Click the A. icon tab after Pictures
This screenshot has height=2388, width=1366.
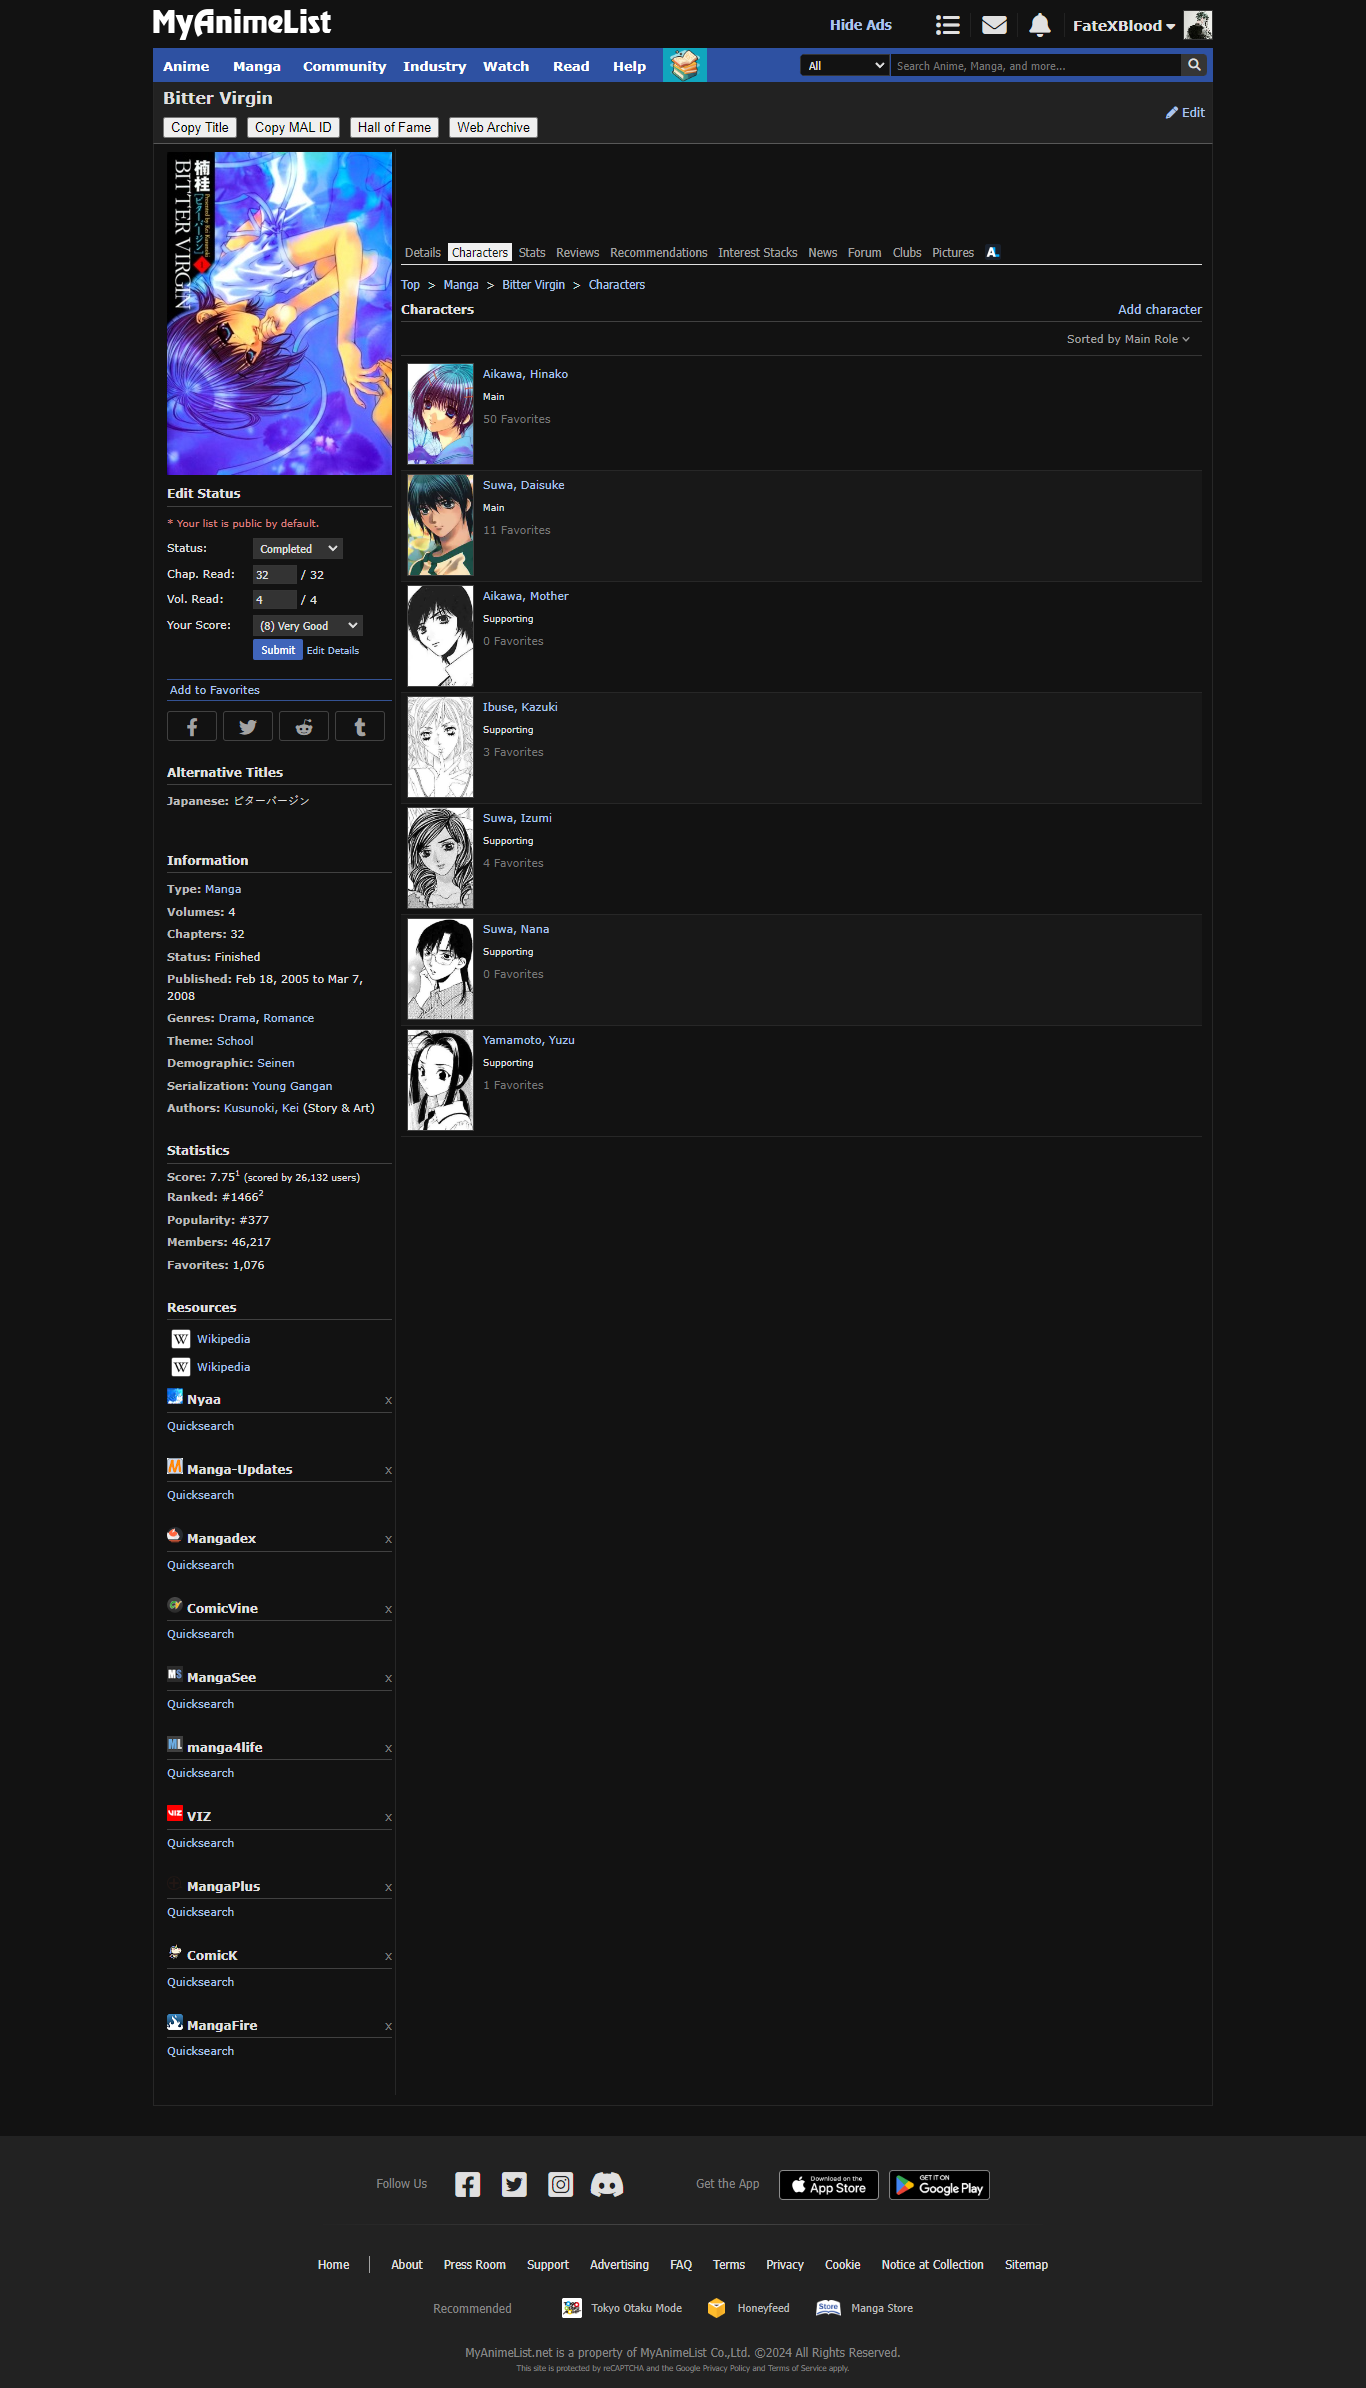992,253
